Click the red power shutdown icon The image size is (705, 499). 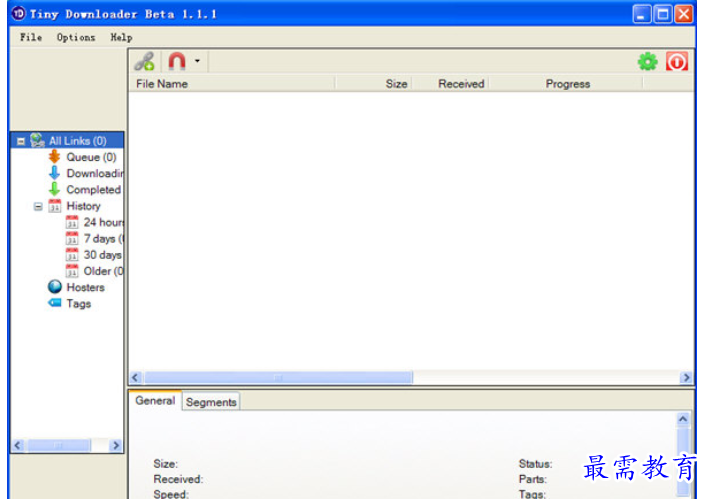coord(677,62)
